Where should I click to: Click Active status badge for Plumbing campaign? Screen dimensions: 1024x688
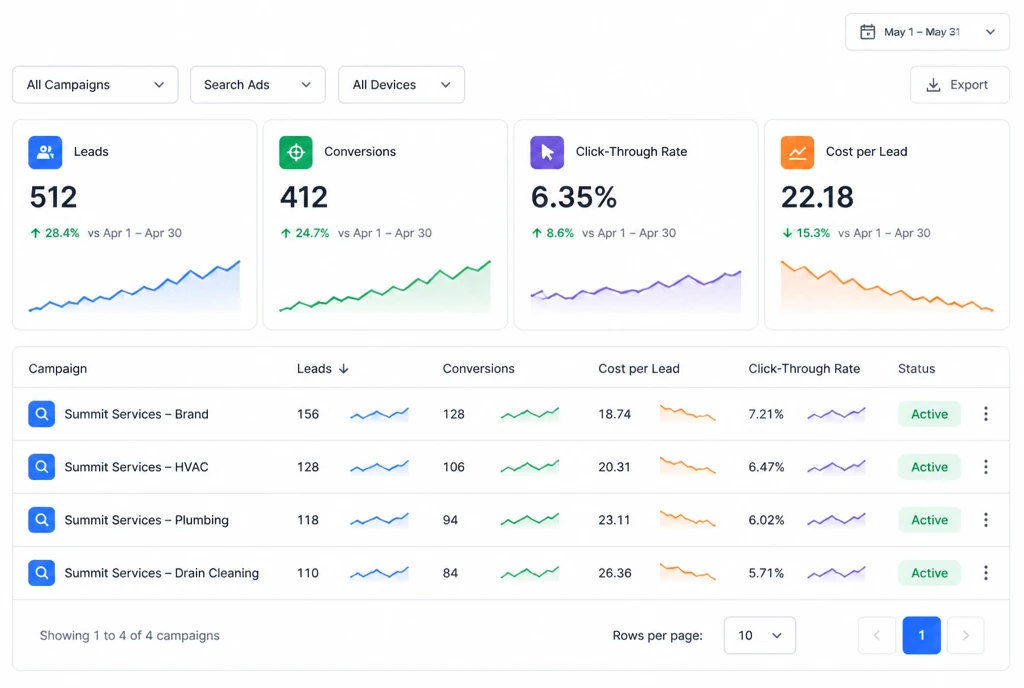click(x=929, y=520)
